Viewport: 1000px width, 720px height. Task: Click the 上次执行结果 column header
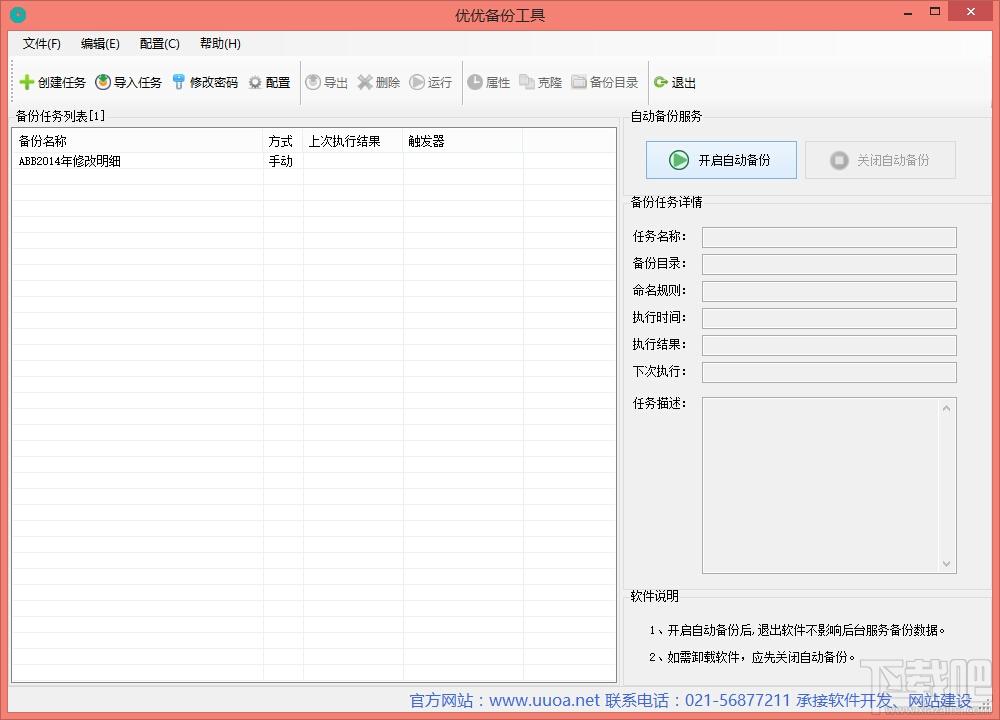[x=353, y=141]
